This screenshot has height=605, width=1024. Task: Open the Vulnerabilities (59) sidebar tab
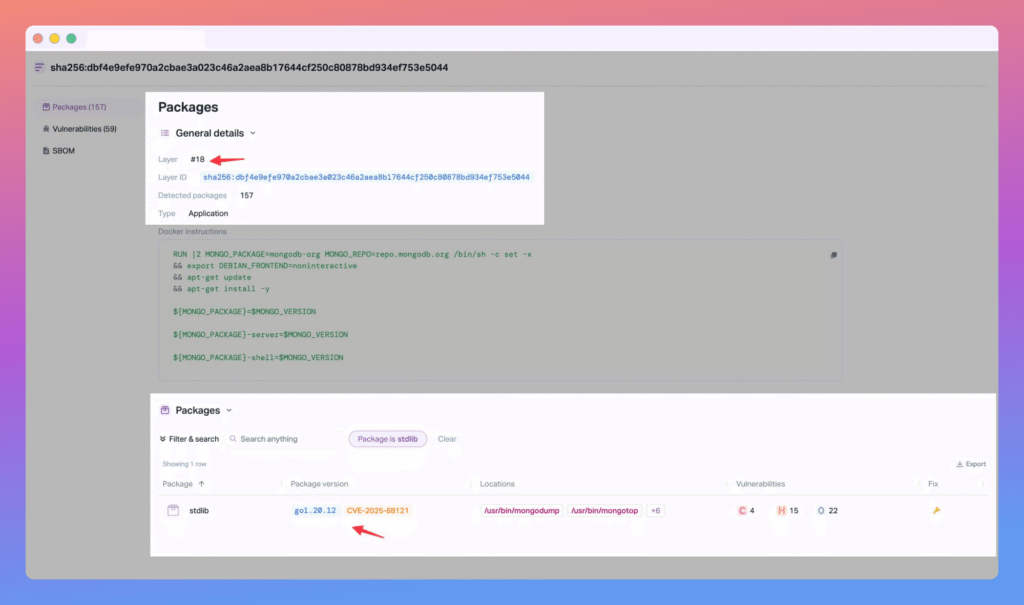click(x=79, y=129)
